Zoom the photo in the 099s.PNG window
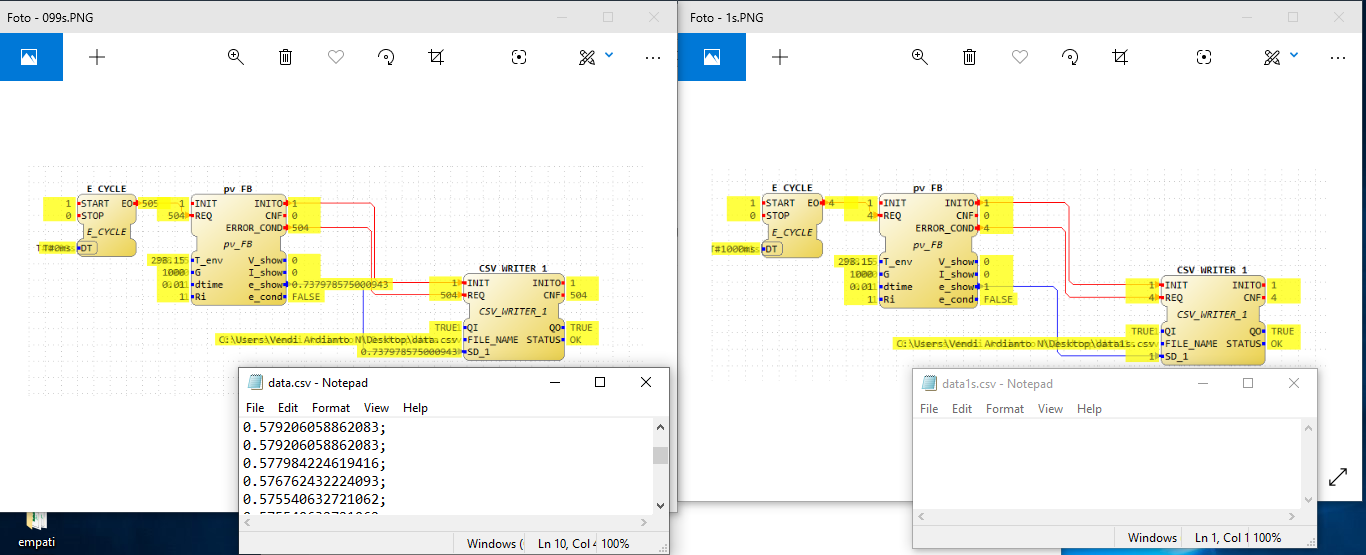The height and width of the screenshot is (555, 1366). tap(236, 57)
